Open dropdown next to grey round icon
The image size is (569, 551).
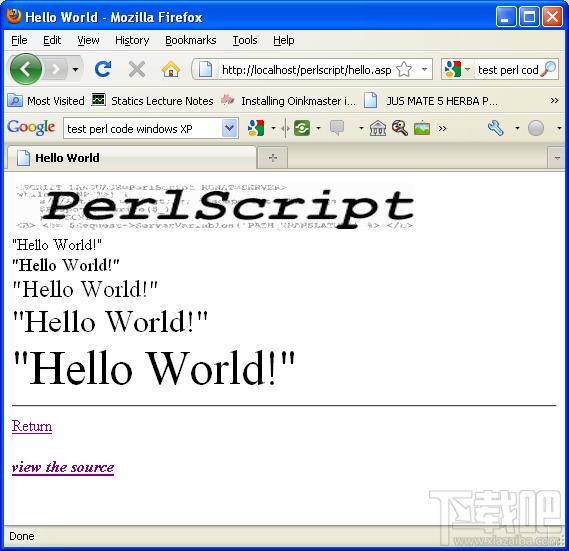[x=559, y=128]
